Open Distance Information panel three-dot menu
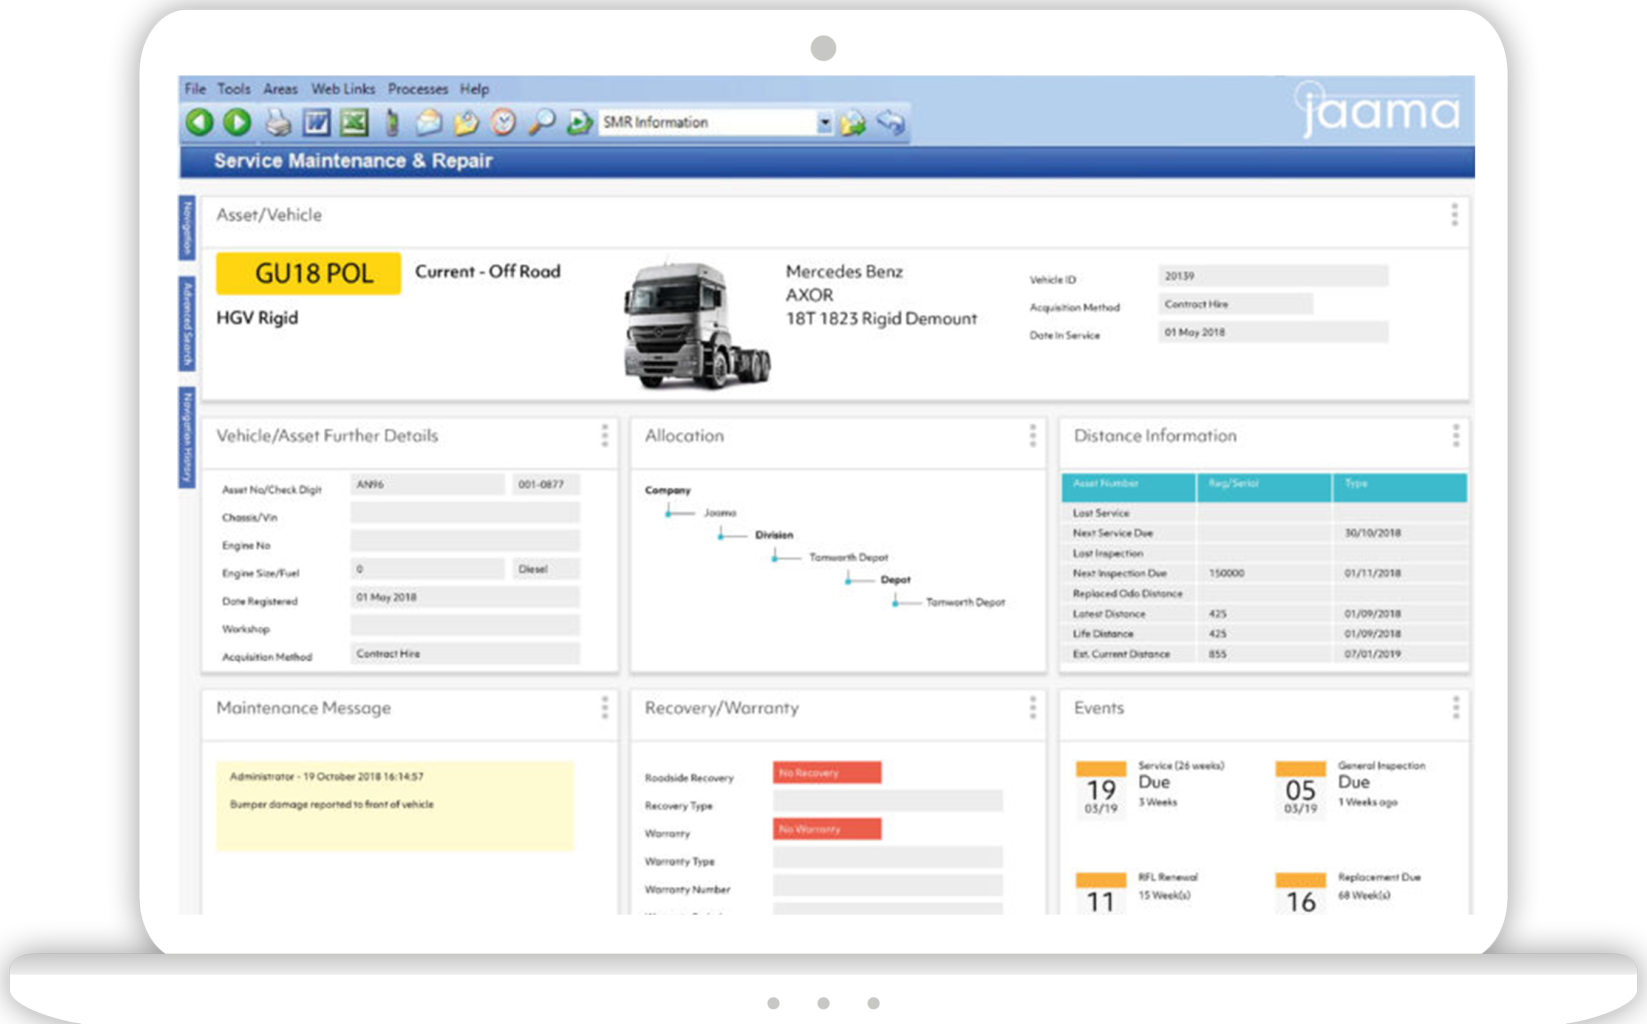 click(1455, 435)
